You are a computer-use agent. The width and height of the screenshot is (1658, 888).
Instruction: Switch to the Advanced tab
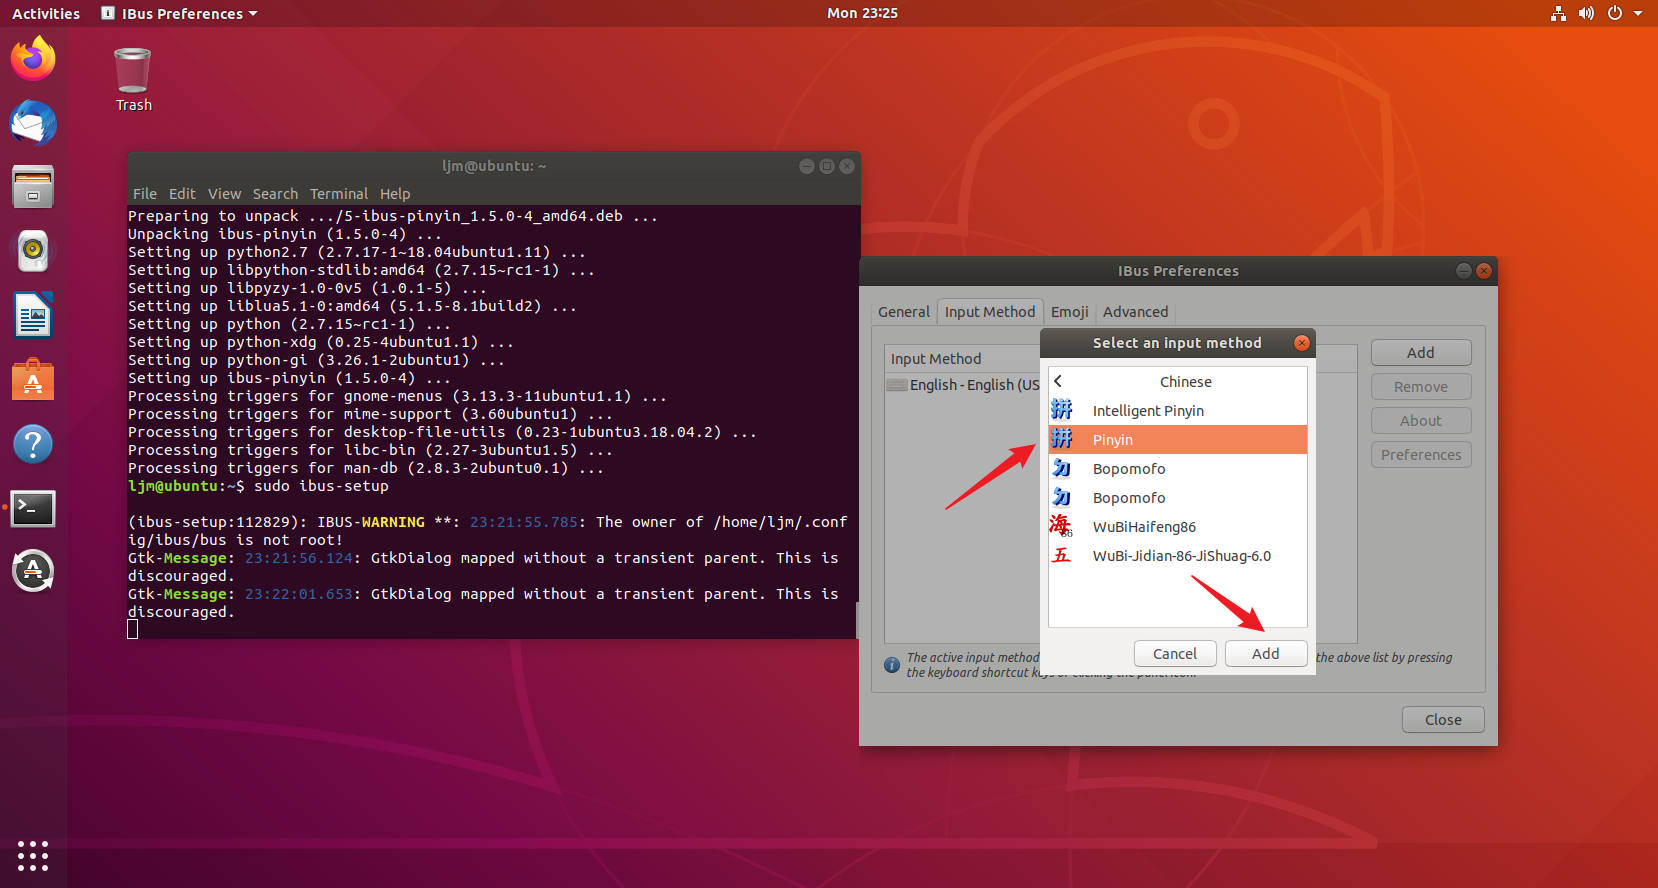point(1135,312)
